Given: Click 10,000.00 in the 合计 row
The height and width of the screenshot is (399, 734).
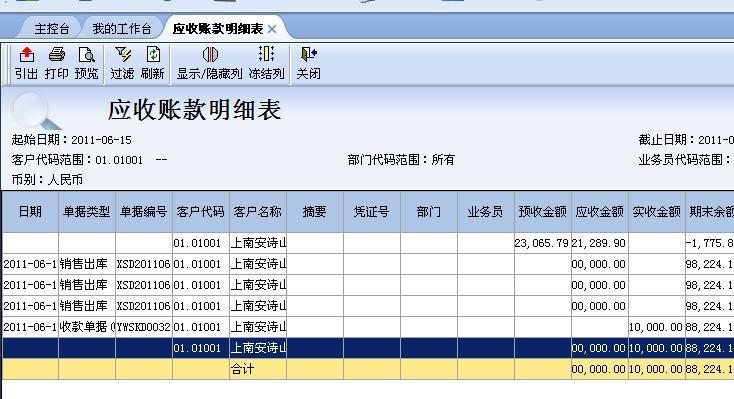Looking at the screenshot, I should tap(657, 369).
